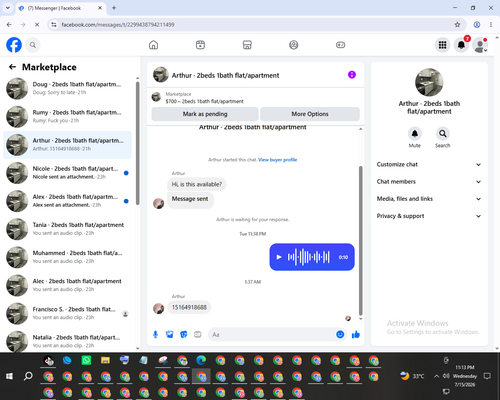Screen dimensions: 500x400
Task: Send a thumbs-up like
Action: [356, 334]
